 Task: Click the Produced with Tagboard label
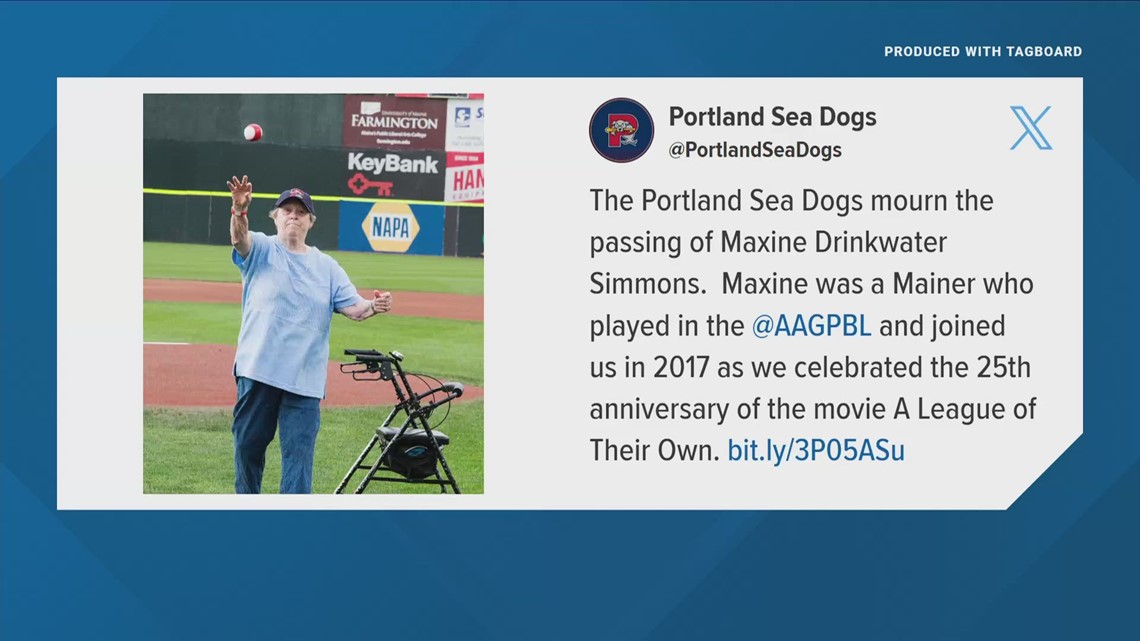click(982, 51)
